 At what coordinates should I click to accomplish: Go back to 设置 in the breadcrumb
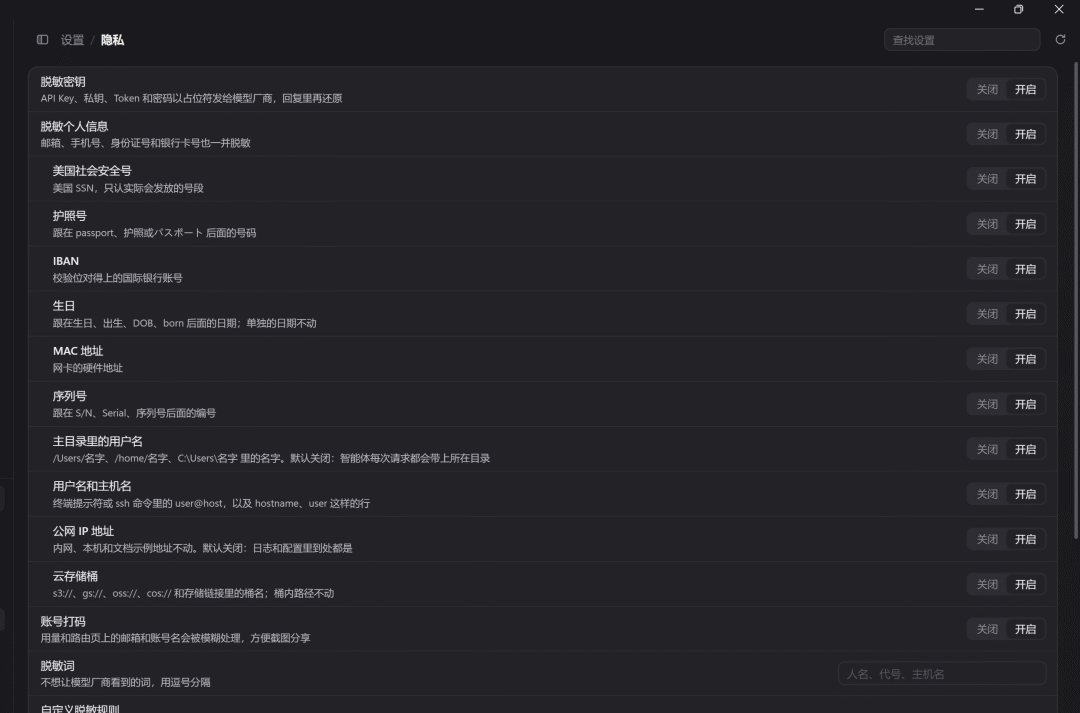tap(72, 40)
